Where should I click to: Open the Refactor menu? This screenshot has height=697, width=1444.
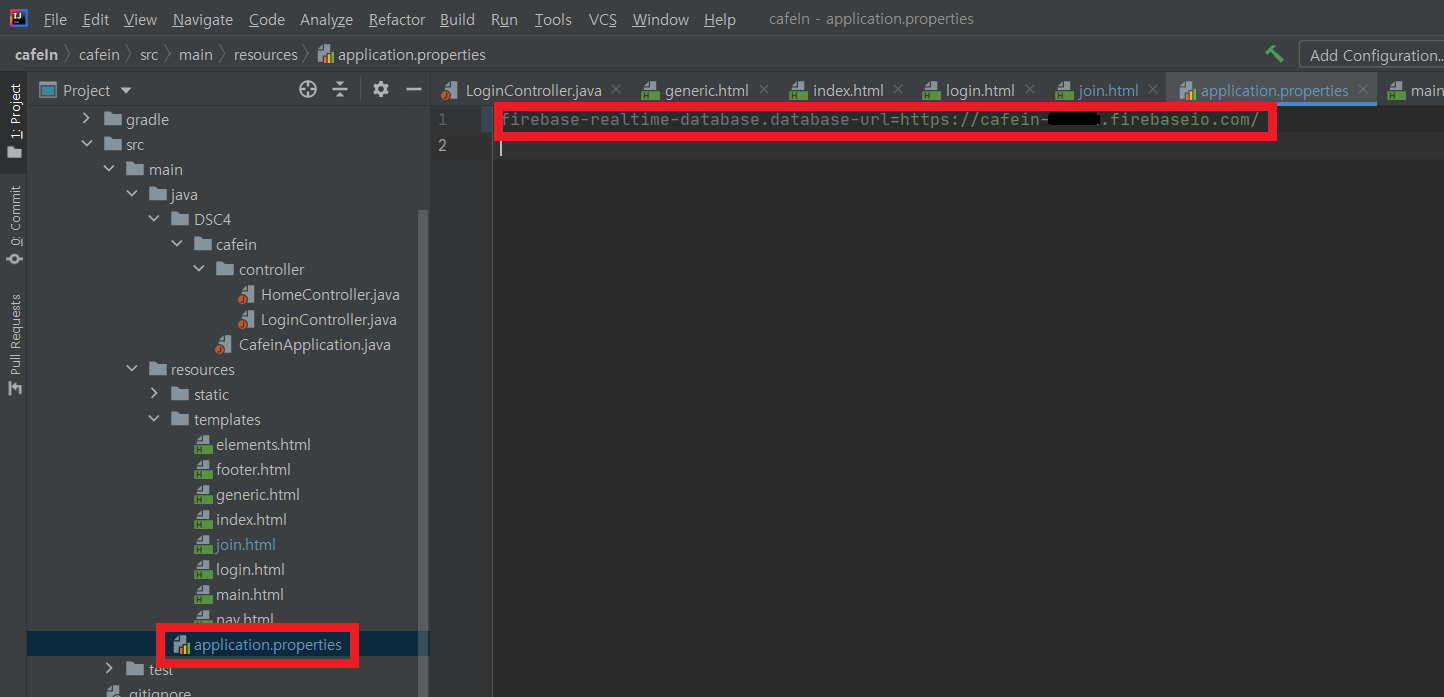click(397, 19)
